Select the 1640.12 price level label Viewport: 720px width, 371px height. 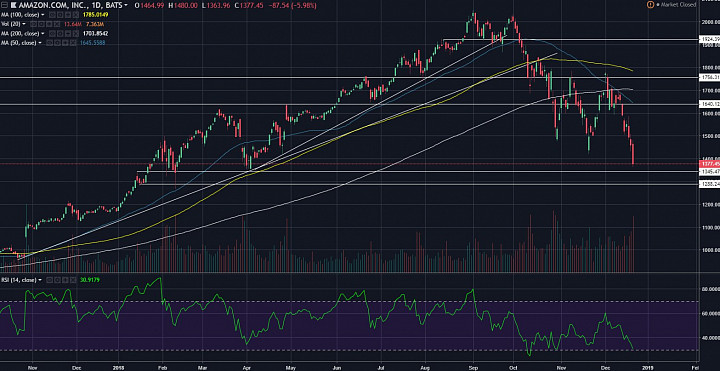[709, 104]
